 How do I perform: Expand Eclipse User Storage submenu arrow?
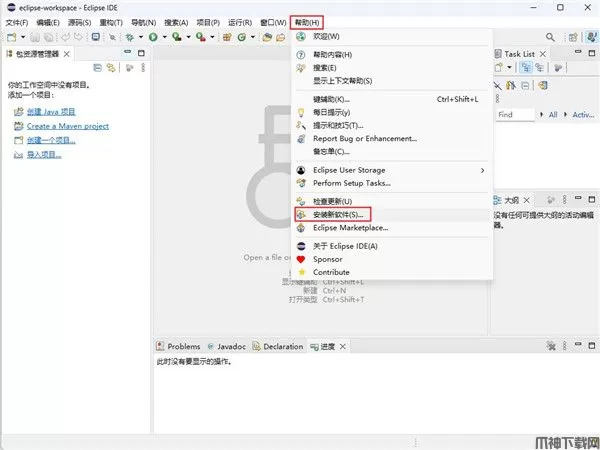pos(483,170)
